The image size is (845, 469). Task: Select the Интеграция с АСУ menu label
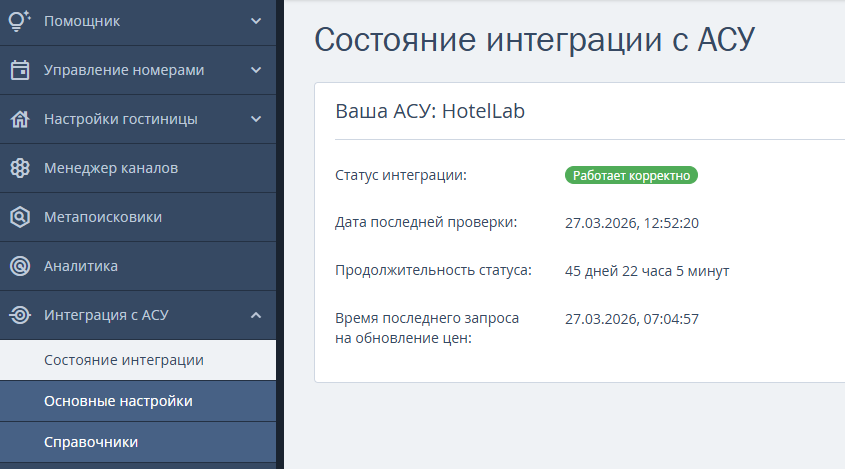pyautogui.click(x=106, y=315)
